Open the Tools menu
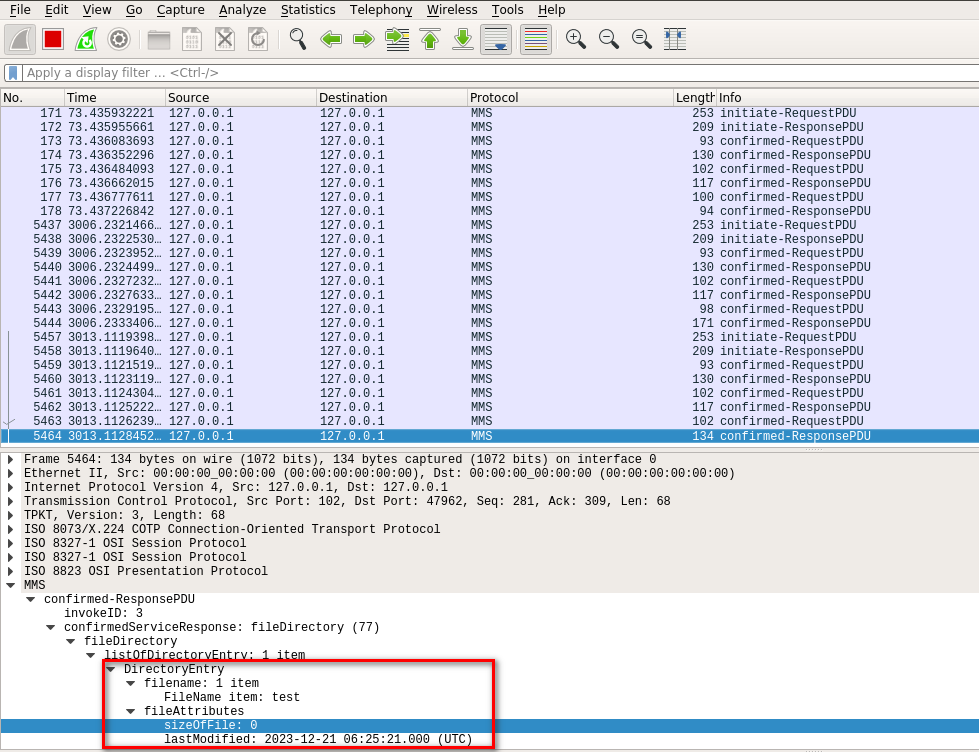 [508, 10]
